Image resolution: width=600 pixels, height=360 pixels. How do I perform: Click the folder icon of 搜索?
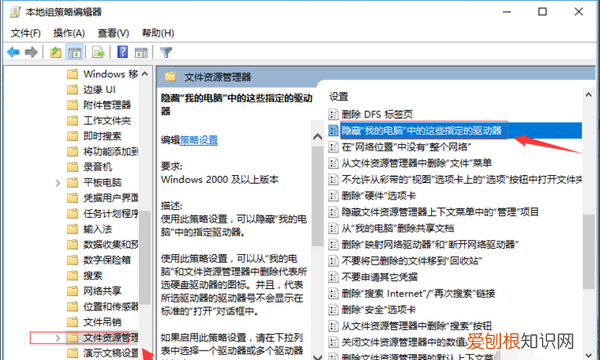[72, 275]
